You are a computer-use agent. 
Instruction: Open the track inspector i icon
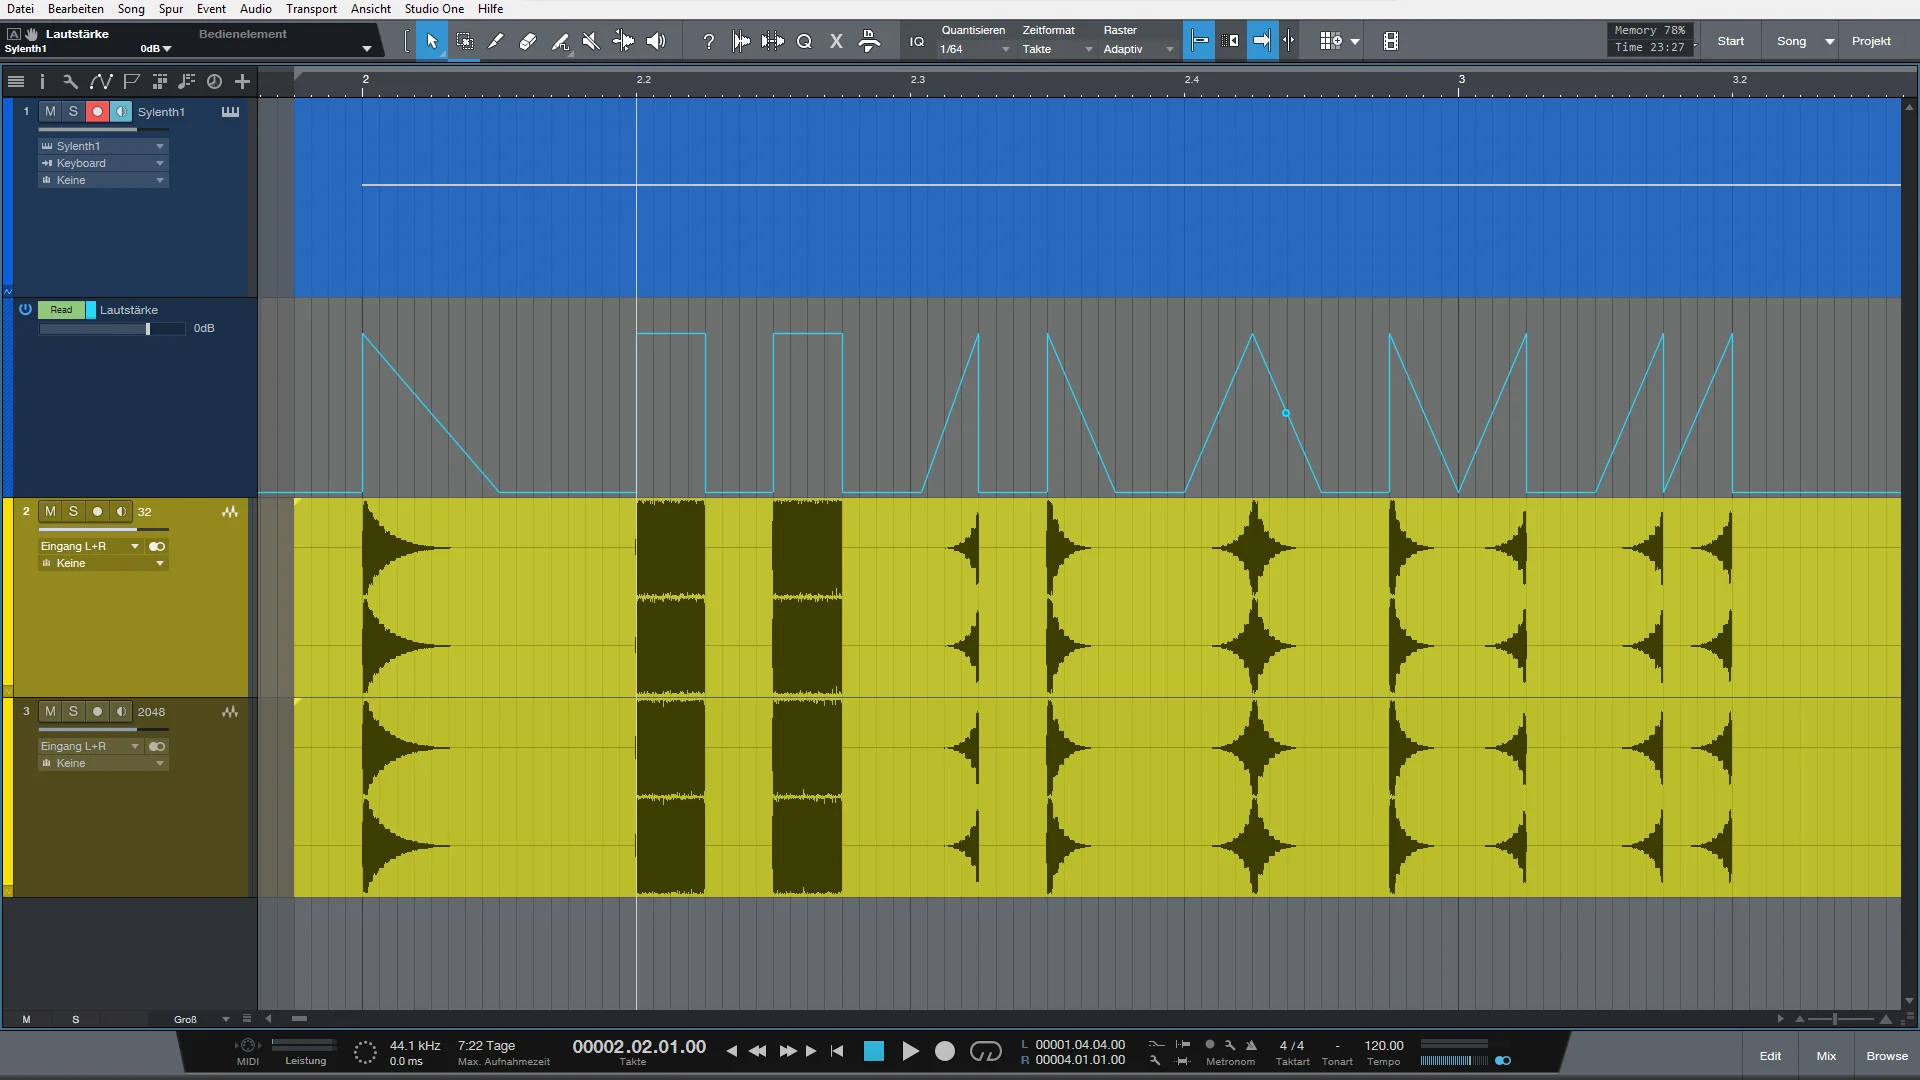tap(42, 81)
